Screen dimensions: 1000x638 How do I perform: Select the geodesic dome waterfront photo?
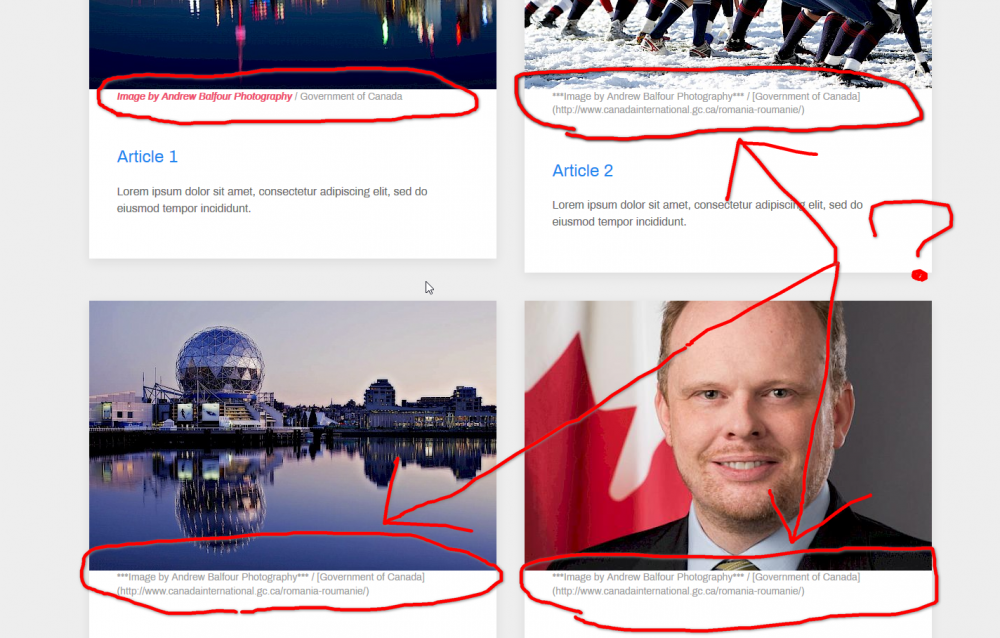[x=293, y=435]
